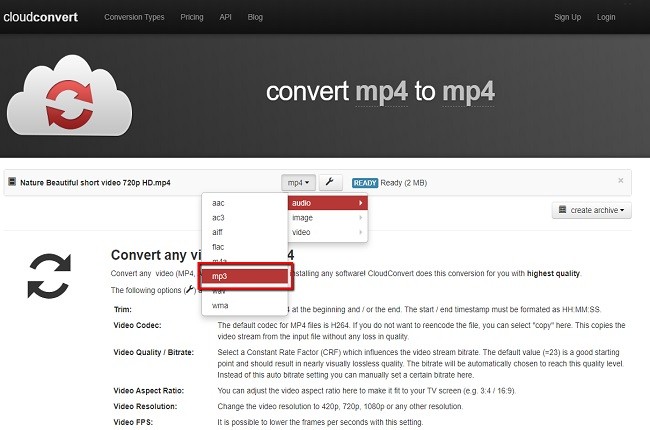Image resolution: width=650 pixels, height=430 pixels.
Task: Click the large refresh arrows icon
Action: pos(49,276)
